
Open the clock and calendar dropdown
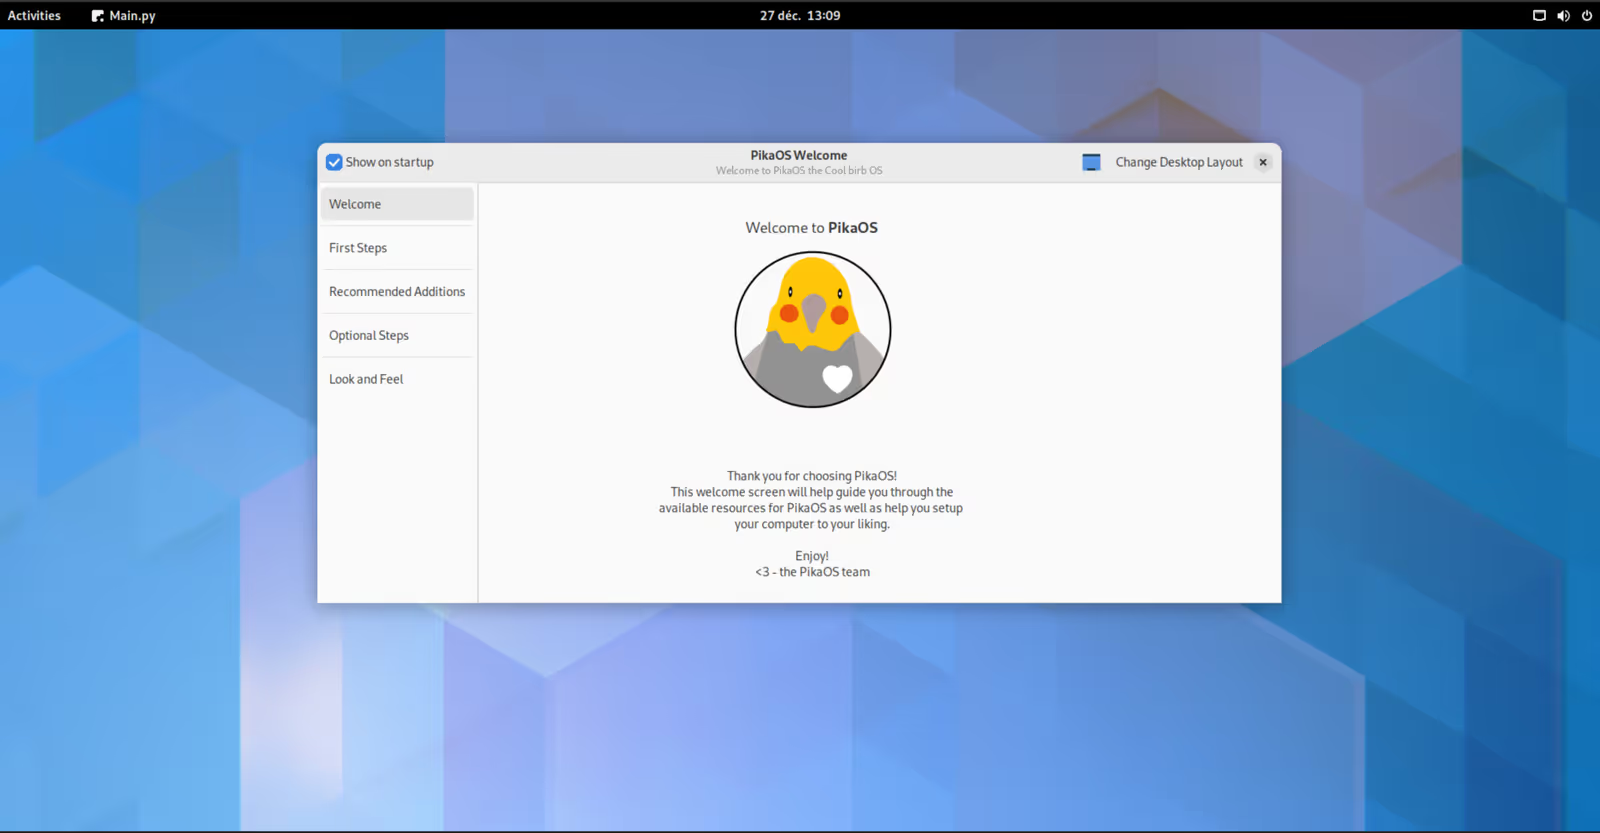click(x=799, y=16)
